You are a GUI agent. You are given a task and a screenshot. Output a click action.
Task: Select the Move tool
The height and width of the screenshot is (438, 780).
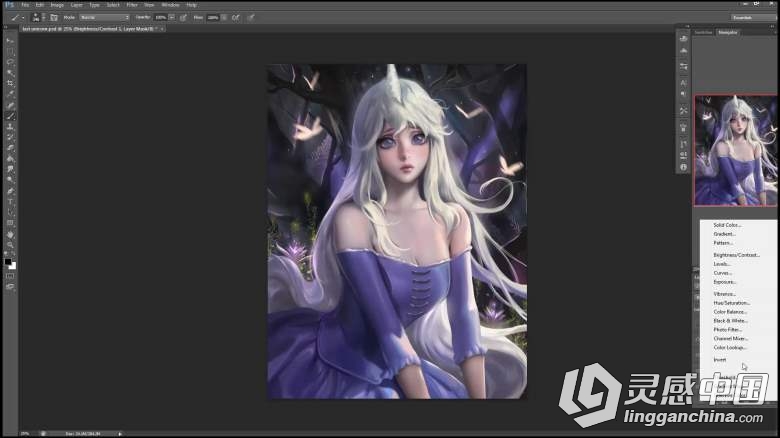click(x=10, y=41)
